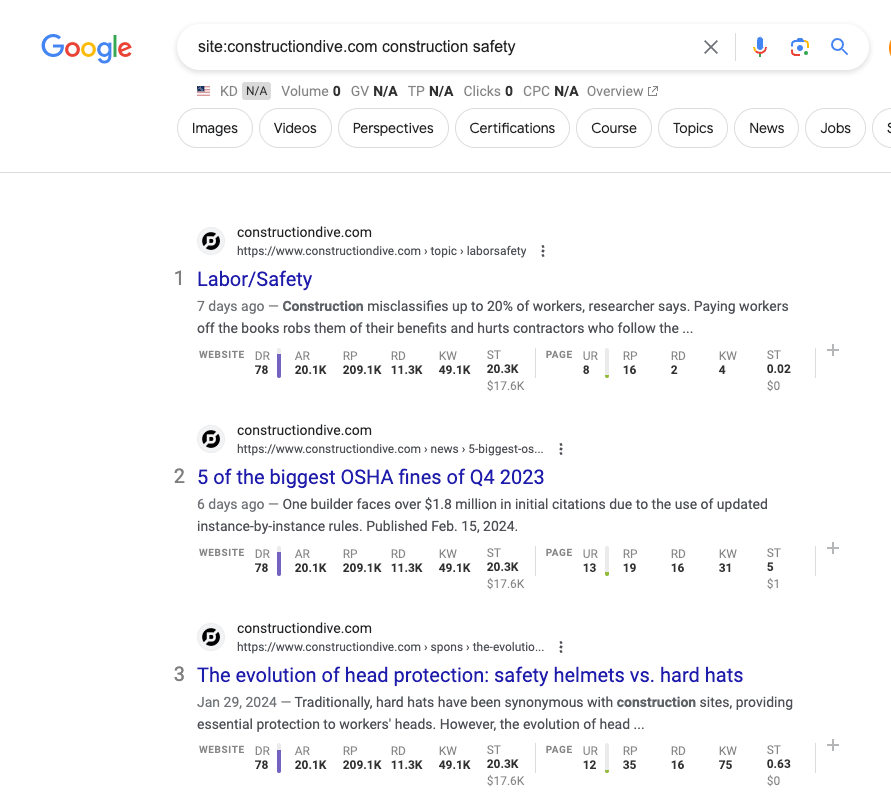Click the plus icon beside the third result's metrics
891x811 pixels.
(832, 745)
